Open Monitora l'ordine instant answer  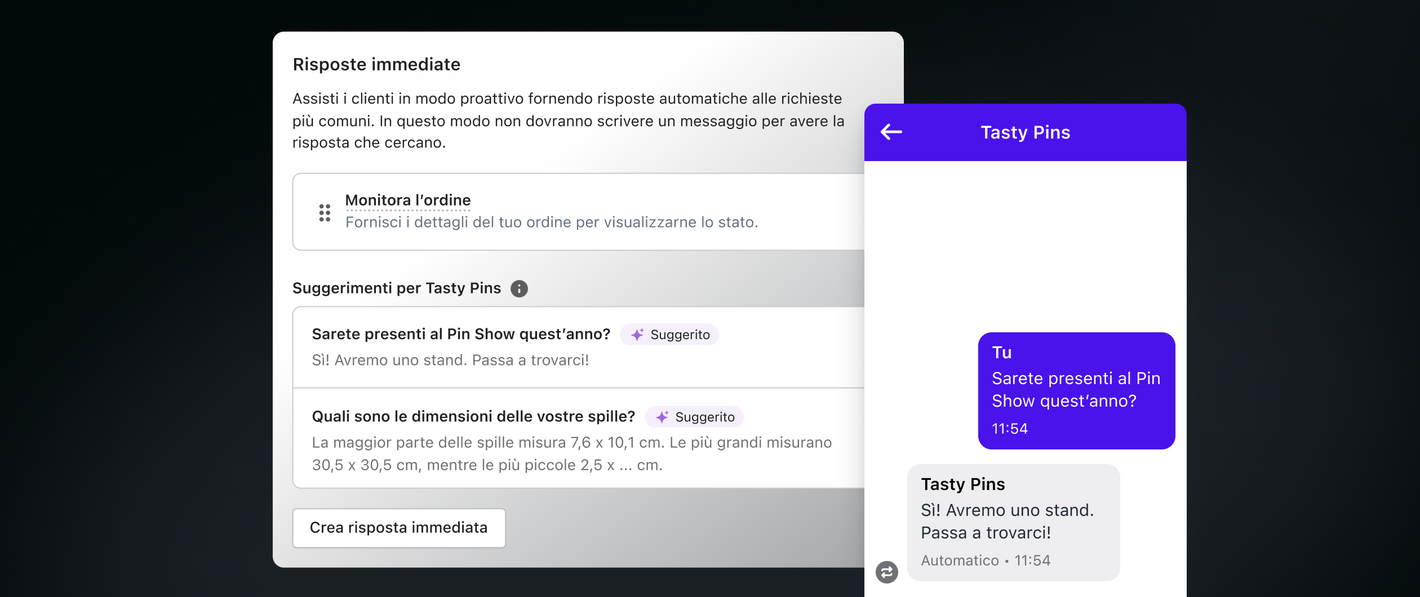tap(578, 212)
